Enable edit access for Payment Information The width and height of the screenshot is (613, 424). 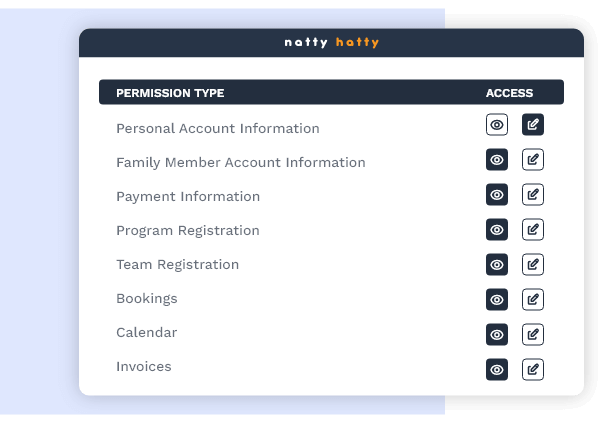pyautogui.click(x=533, y=195)
